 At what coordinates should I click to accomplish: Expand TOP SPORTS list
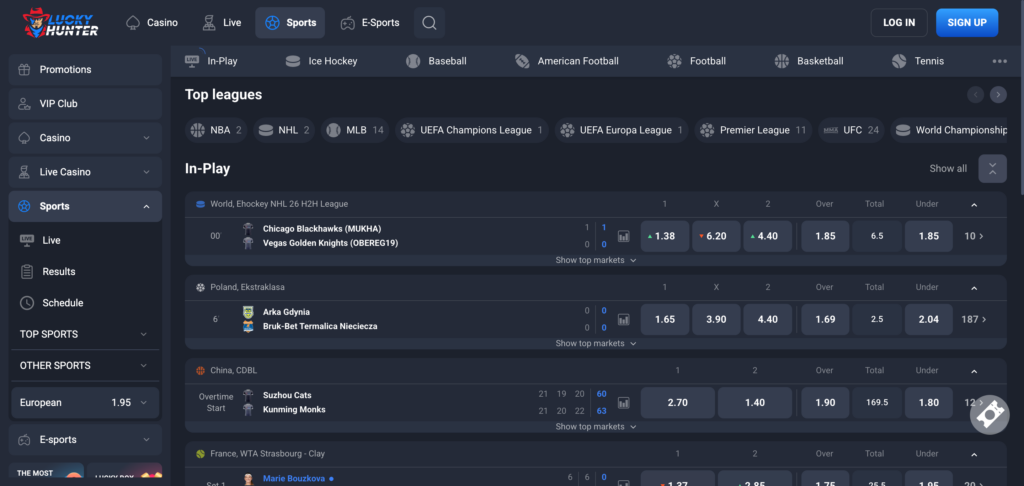click(85, 334)
